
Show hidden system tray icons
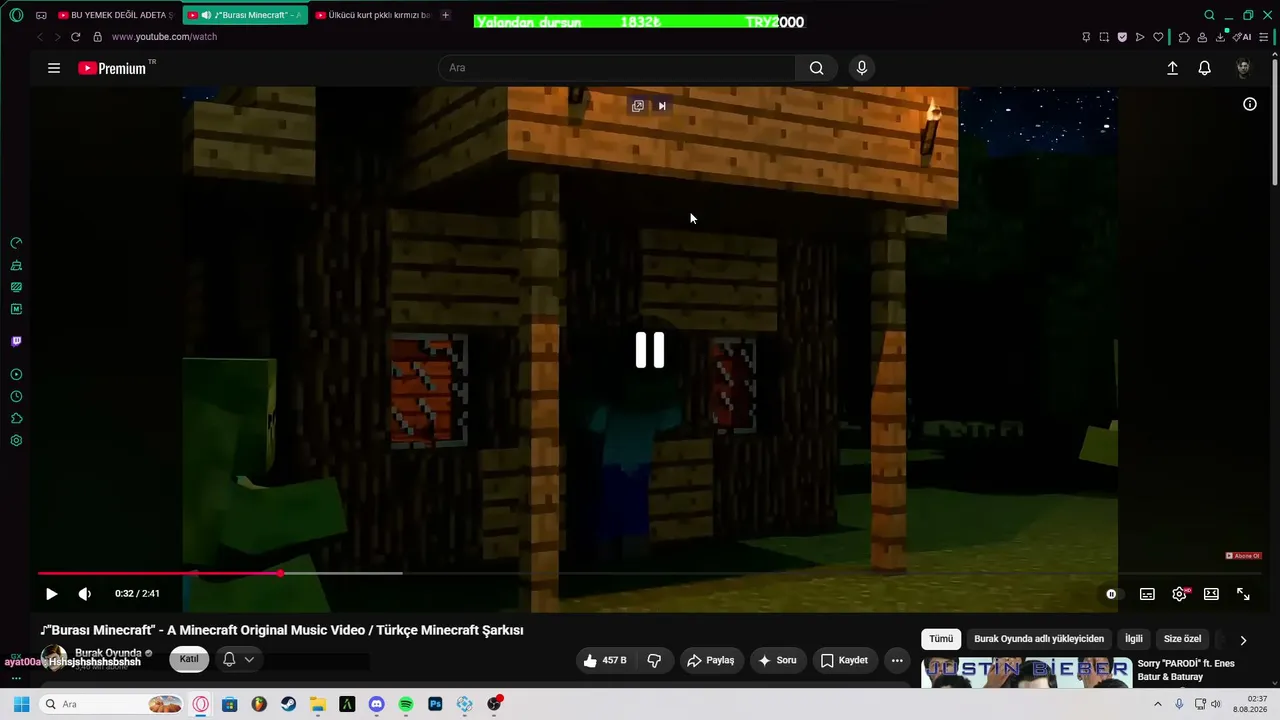click(x=1158, y=704)
